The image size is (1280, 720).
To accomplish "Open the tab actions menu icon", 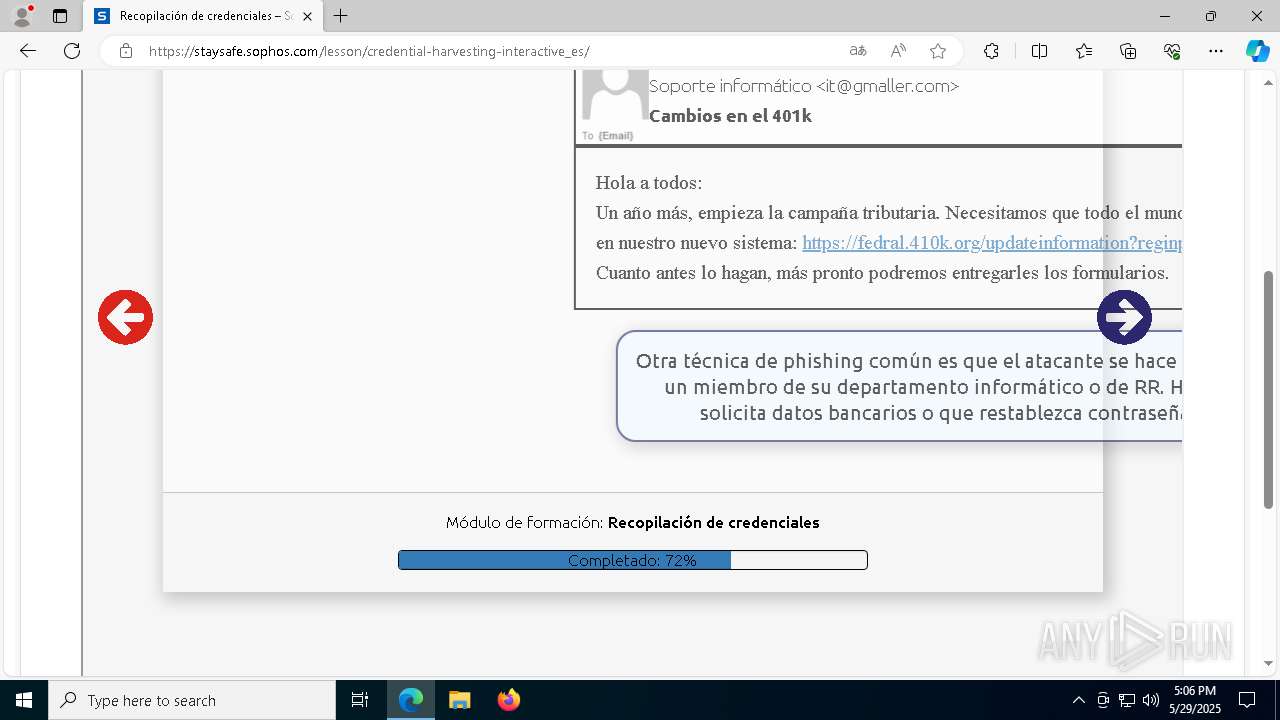I will pyautogui.click(x=60, y=16).
